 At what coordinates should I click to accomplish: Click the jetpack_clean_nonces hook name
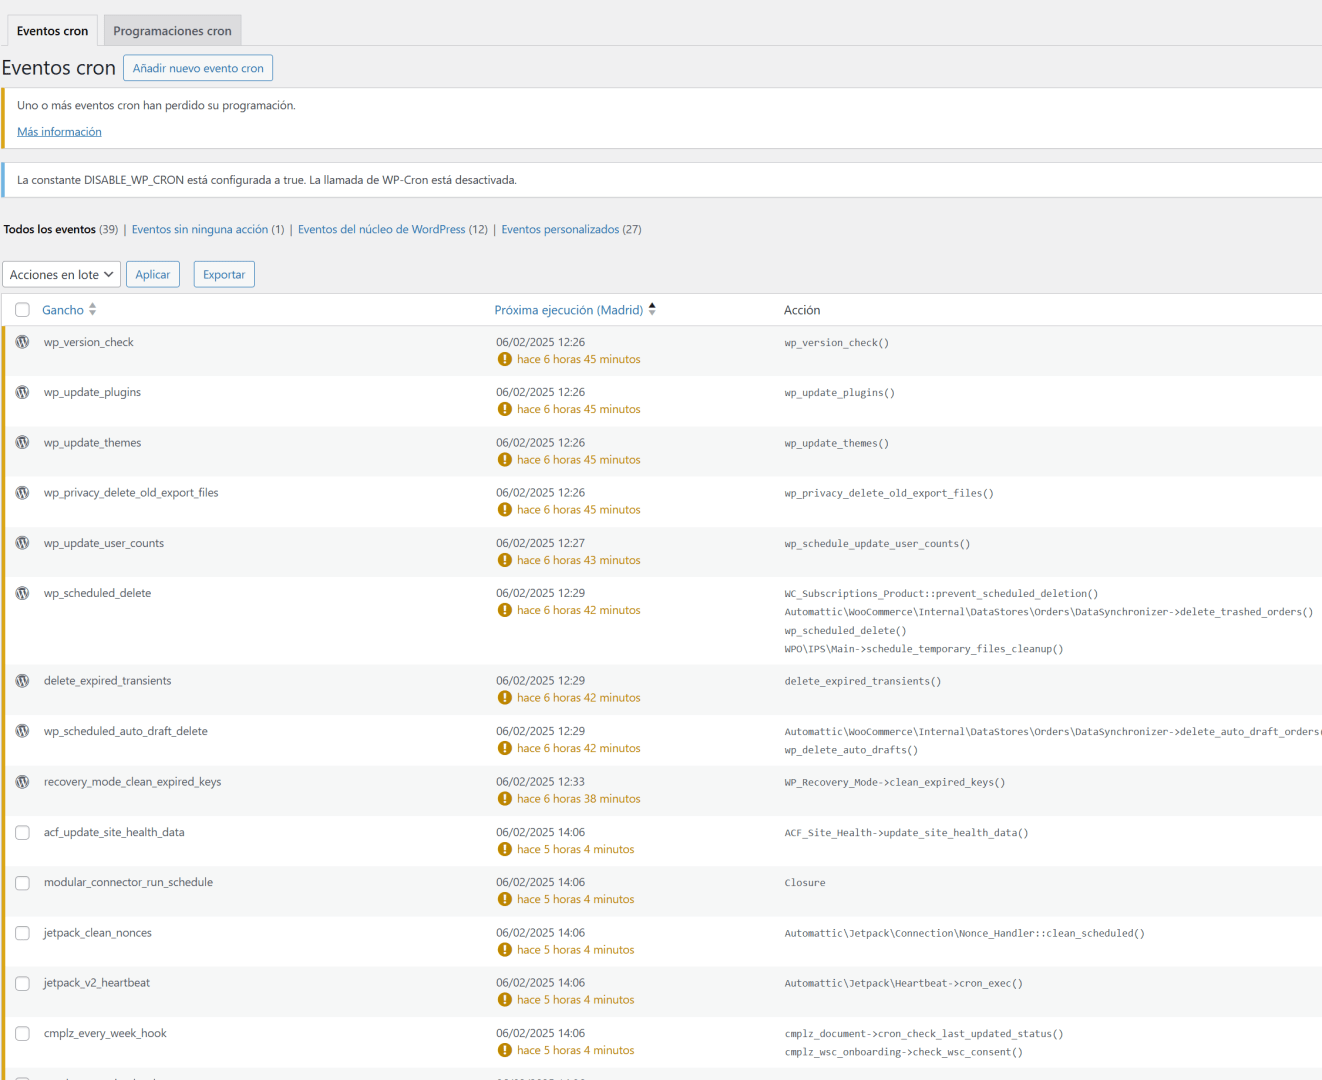[x=98, y=933]
